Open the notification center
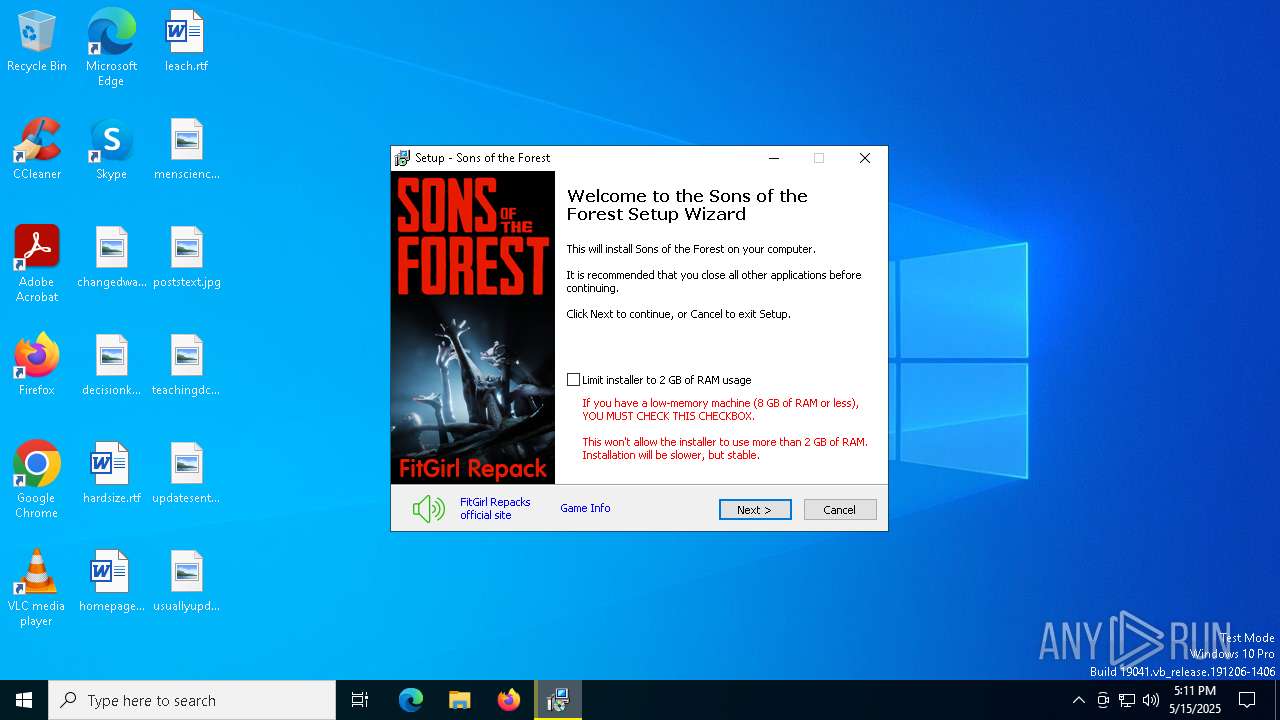The image size is (1280, 720). tap(1247, 700)
